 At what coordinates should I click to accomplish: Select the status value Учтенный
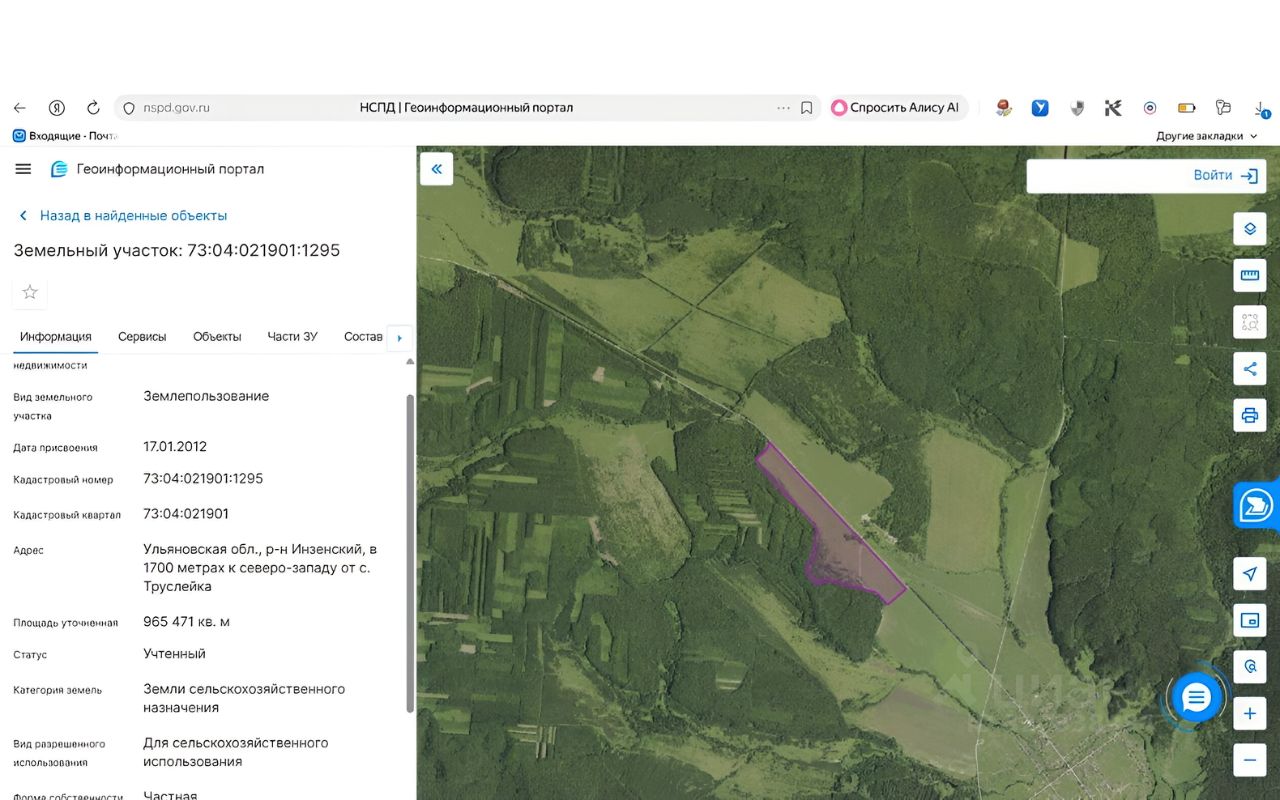coord(174,654)
